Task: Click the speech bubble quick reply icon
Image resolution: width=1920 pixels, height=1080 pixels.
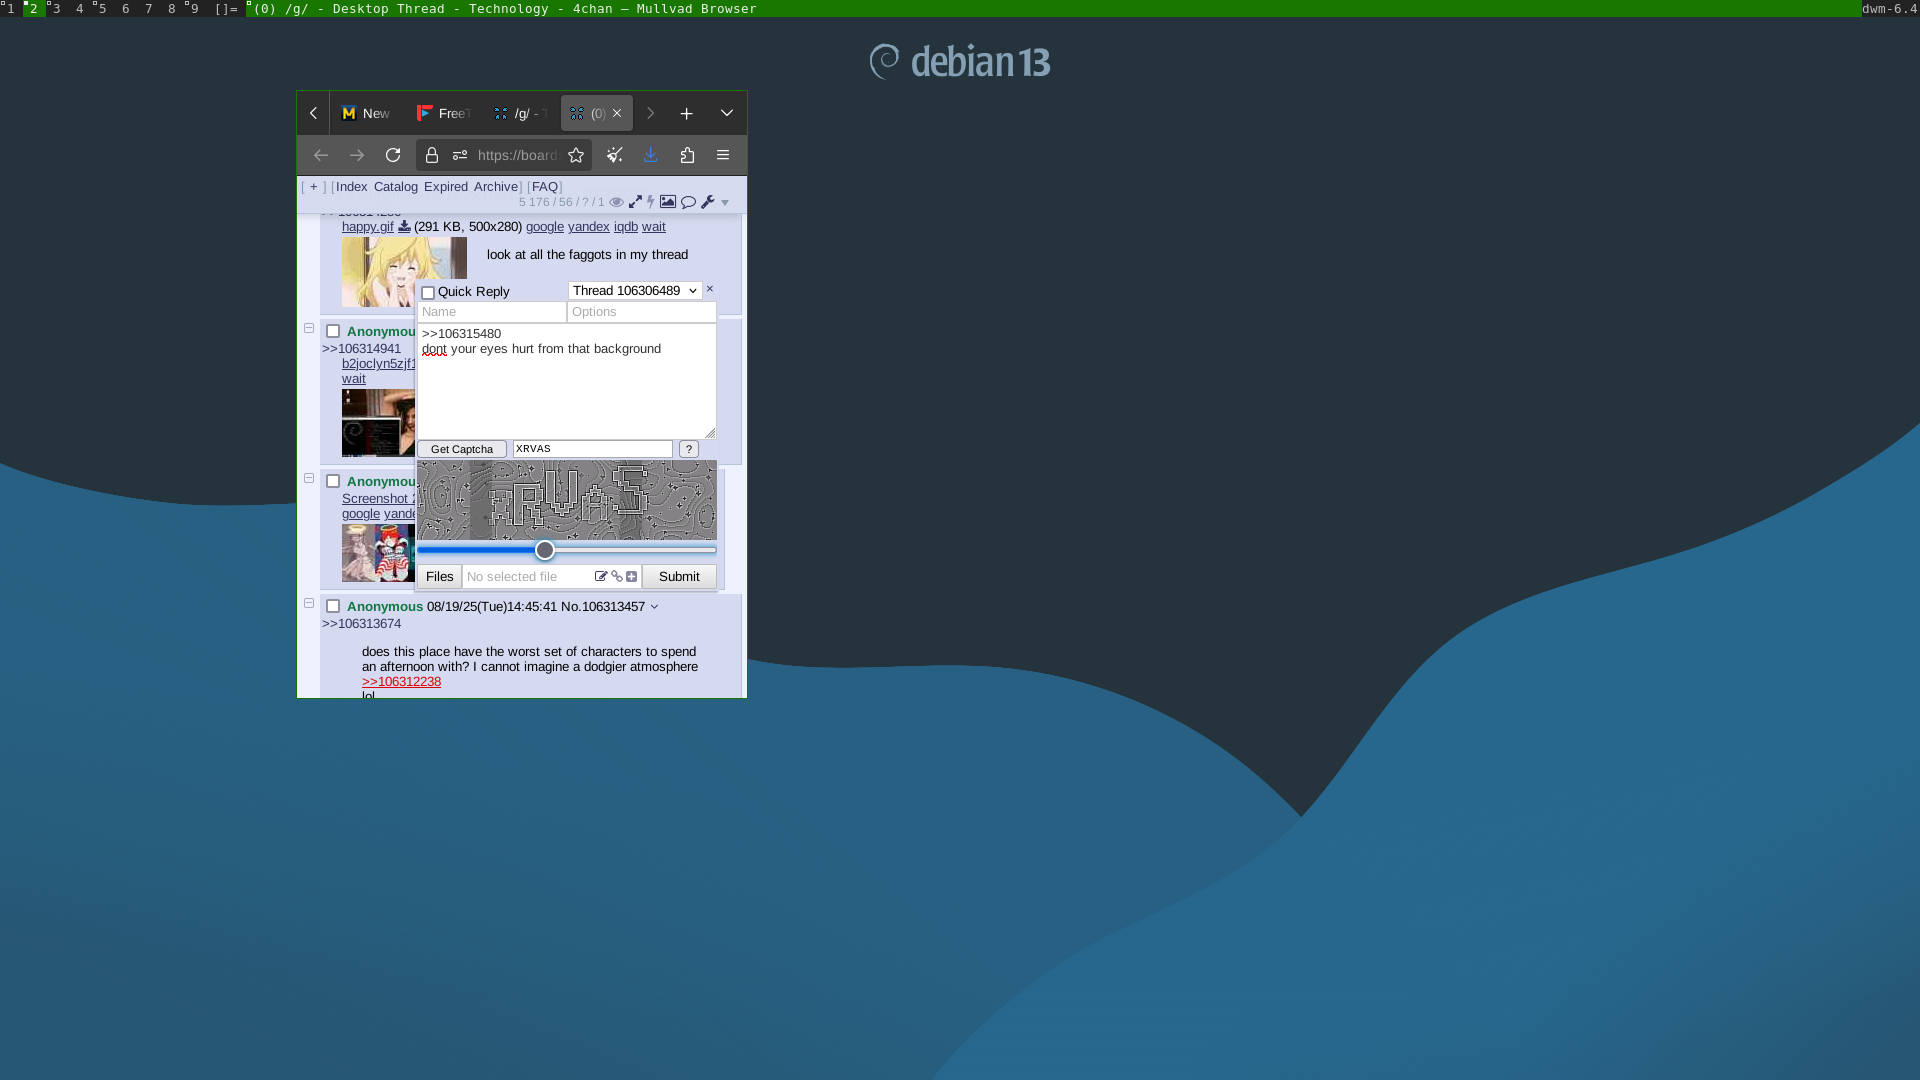Action: pos(688,202)
